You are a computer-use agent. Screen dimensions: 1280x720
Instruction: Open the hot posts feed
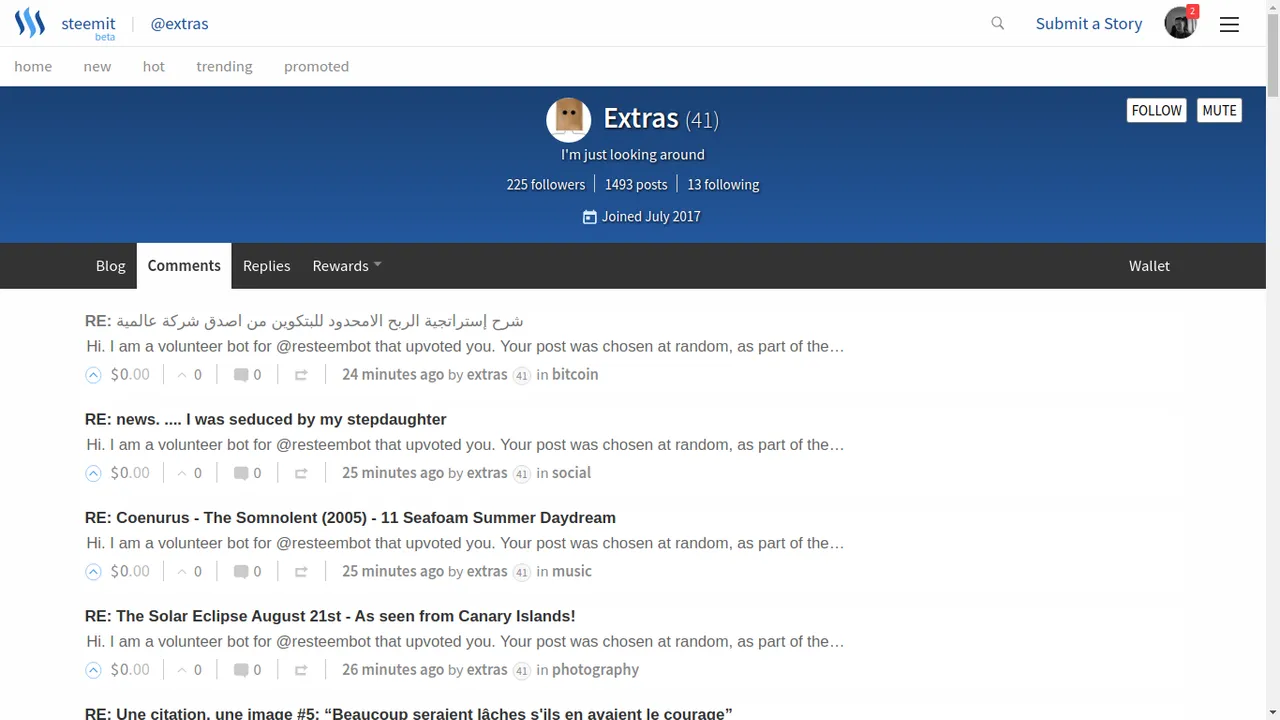[154, 66]
